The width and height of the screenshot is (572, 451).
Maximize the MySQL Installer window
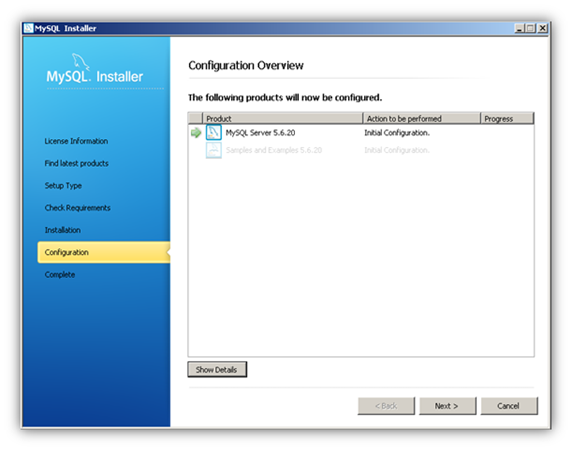[x=531, y=28]
